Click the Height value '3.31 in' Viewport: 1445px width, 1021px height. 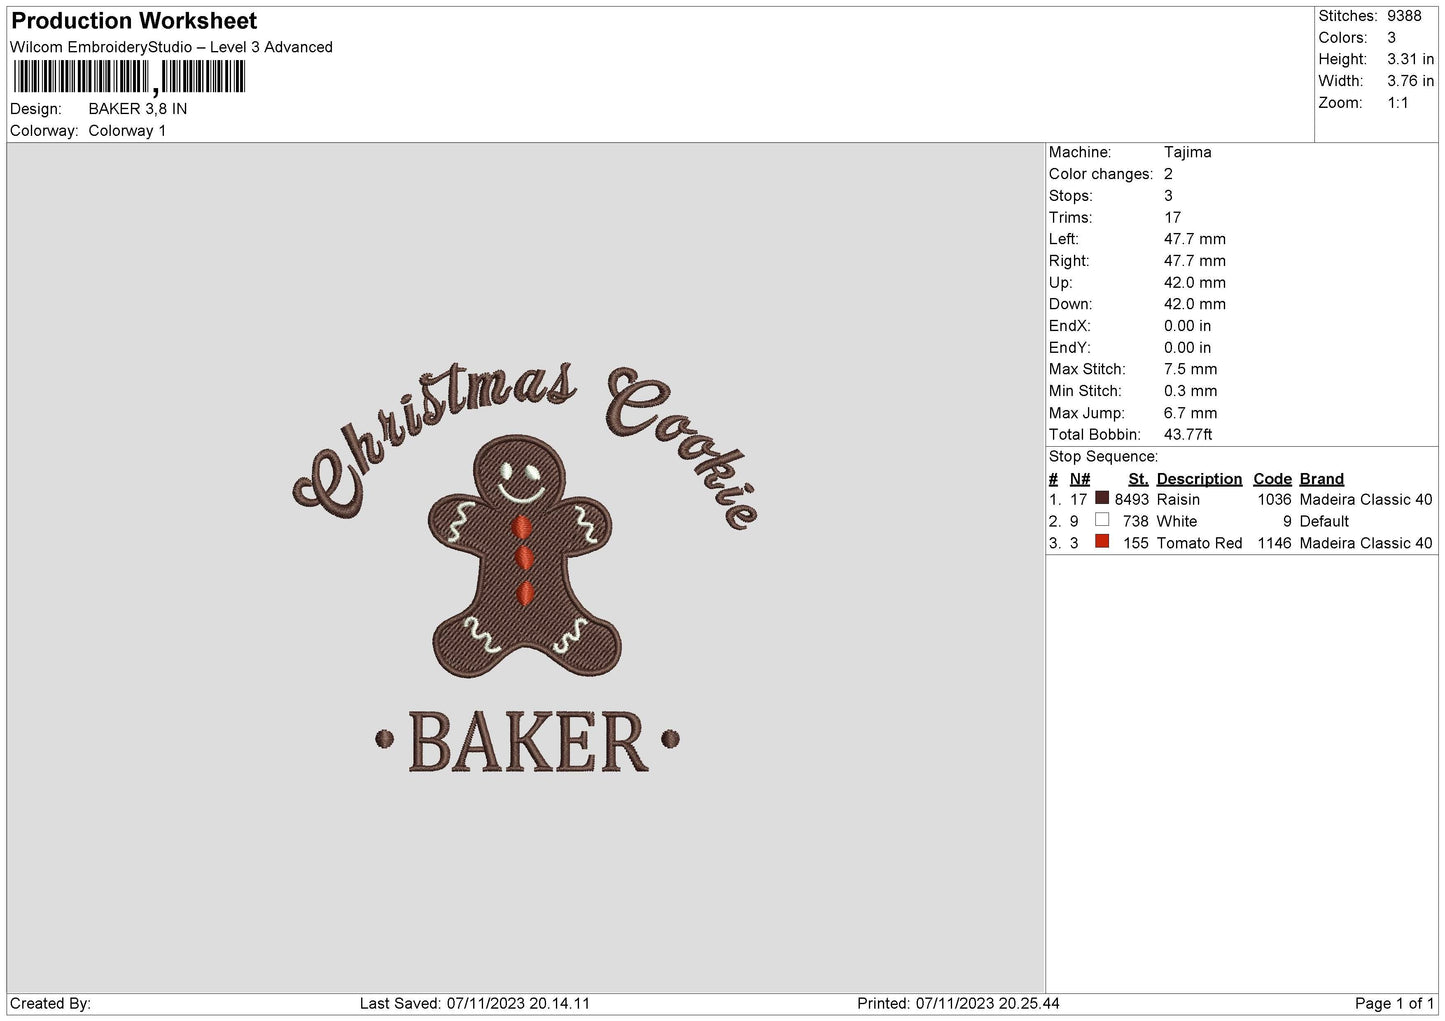click(x=1410, y=59)
